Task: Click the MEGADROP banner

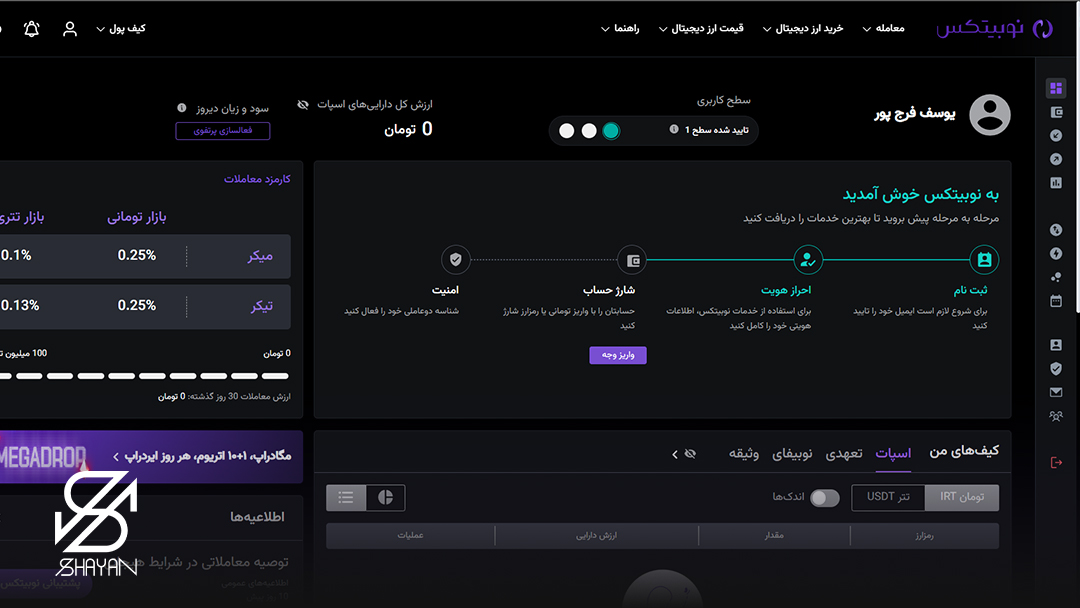Action: 150,456
